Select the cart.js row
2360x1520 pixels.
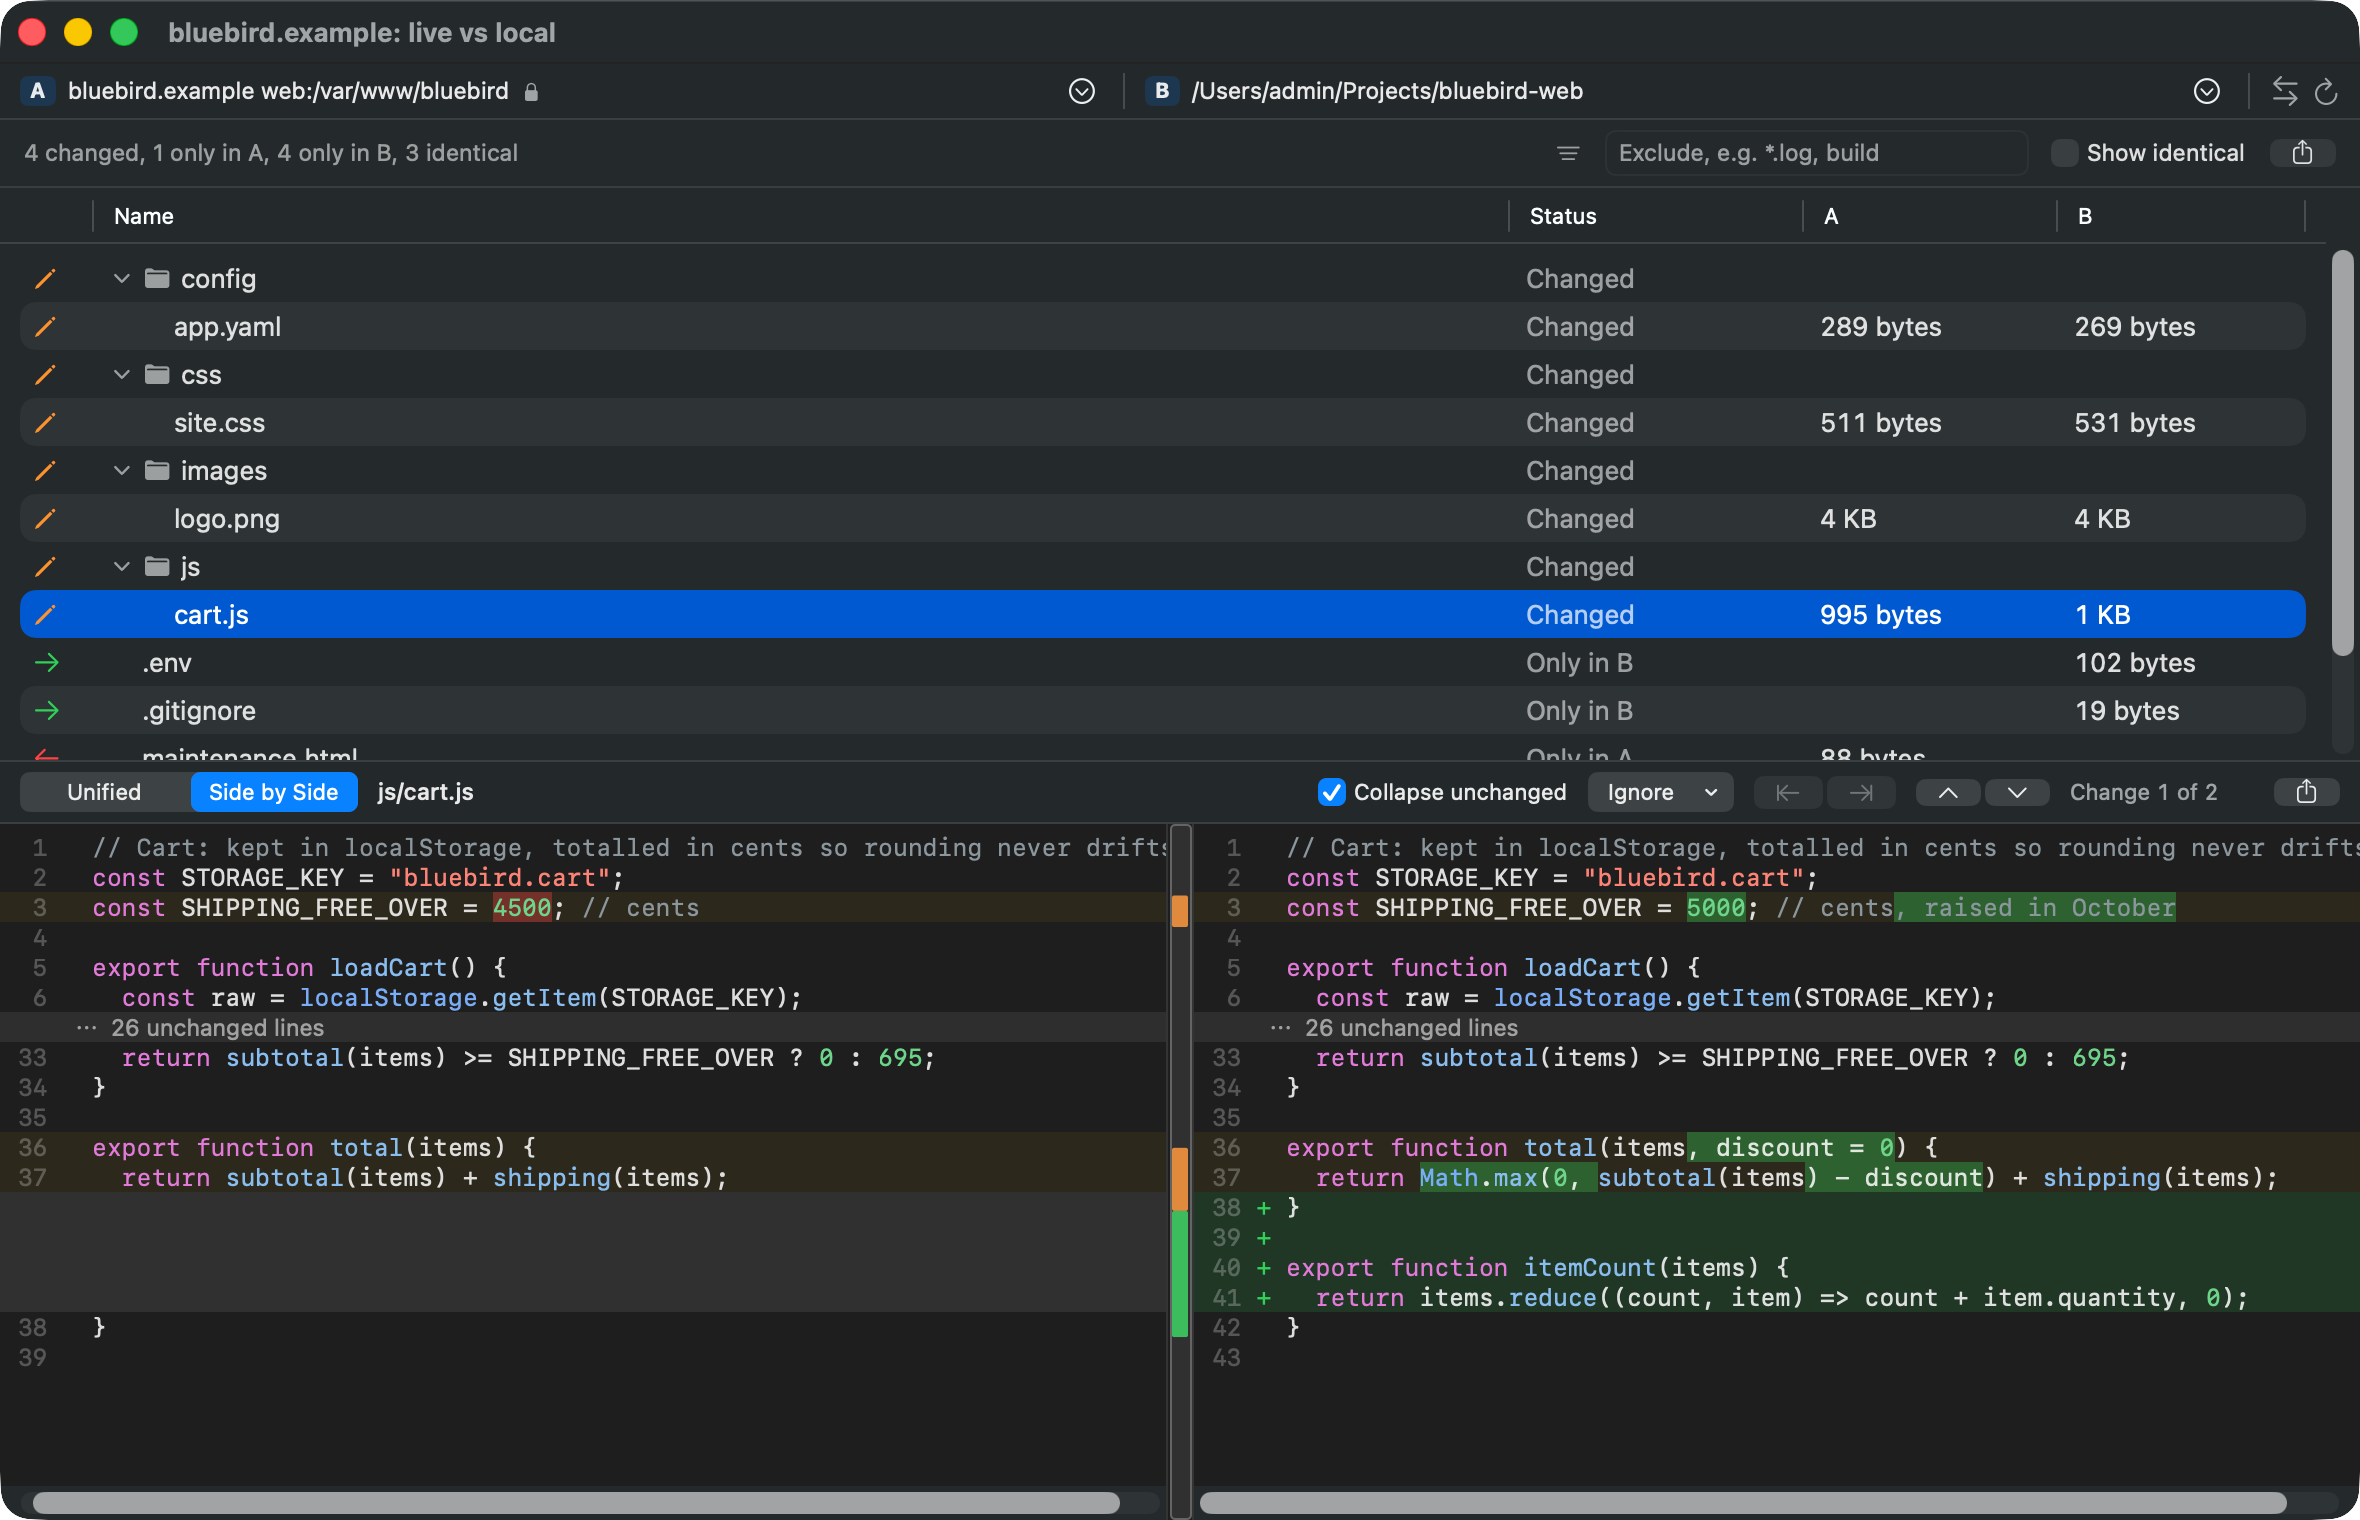click(x=1162, y=614)
